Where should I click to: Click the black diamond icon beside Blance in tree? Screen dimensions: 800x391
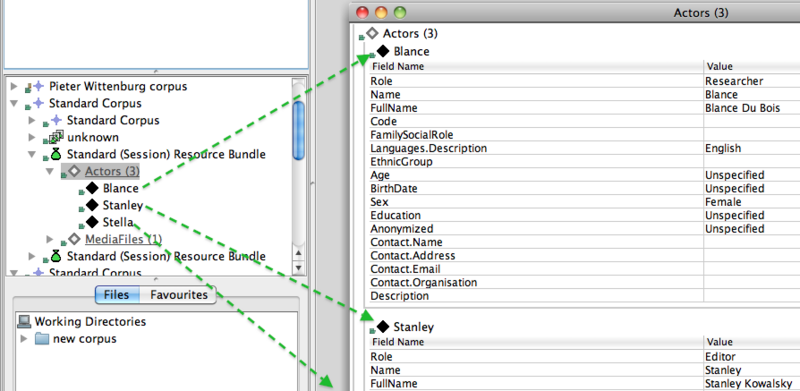coord(92,188)
